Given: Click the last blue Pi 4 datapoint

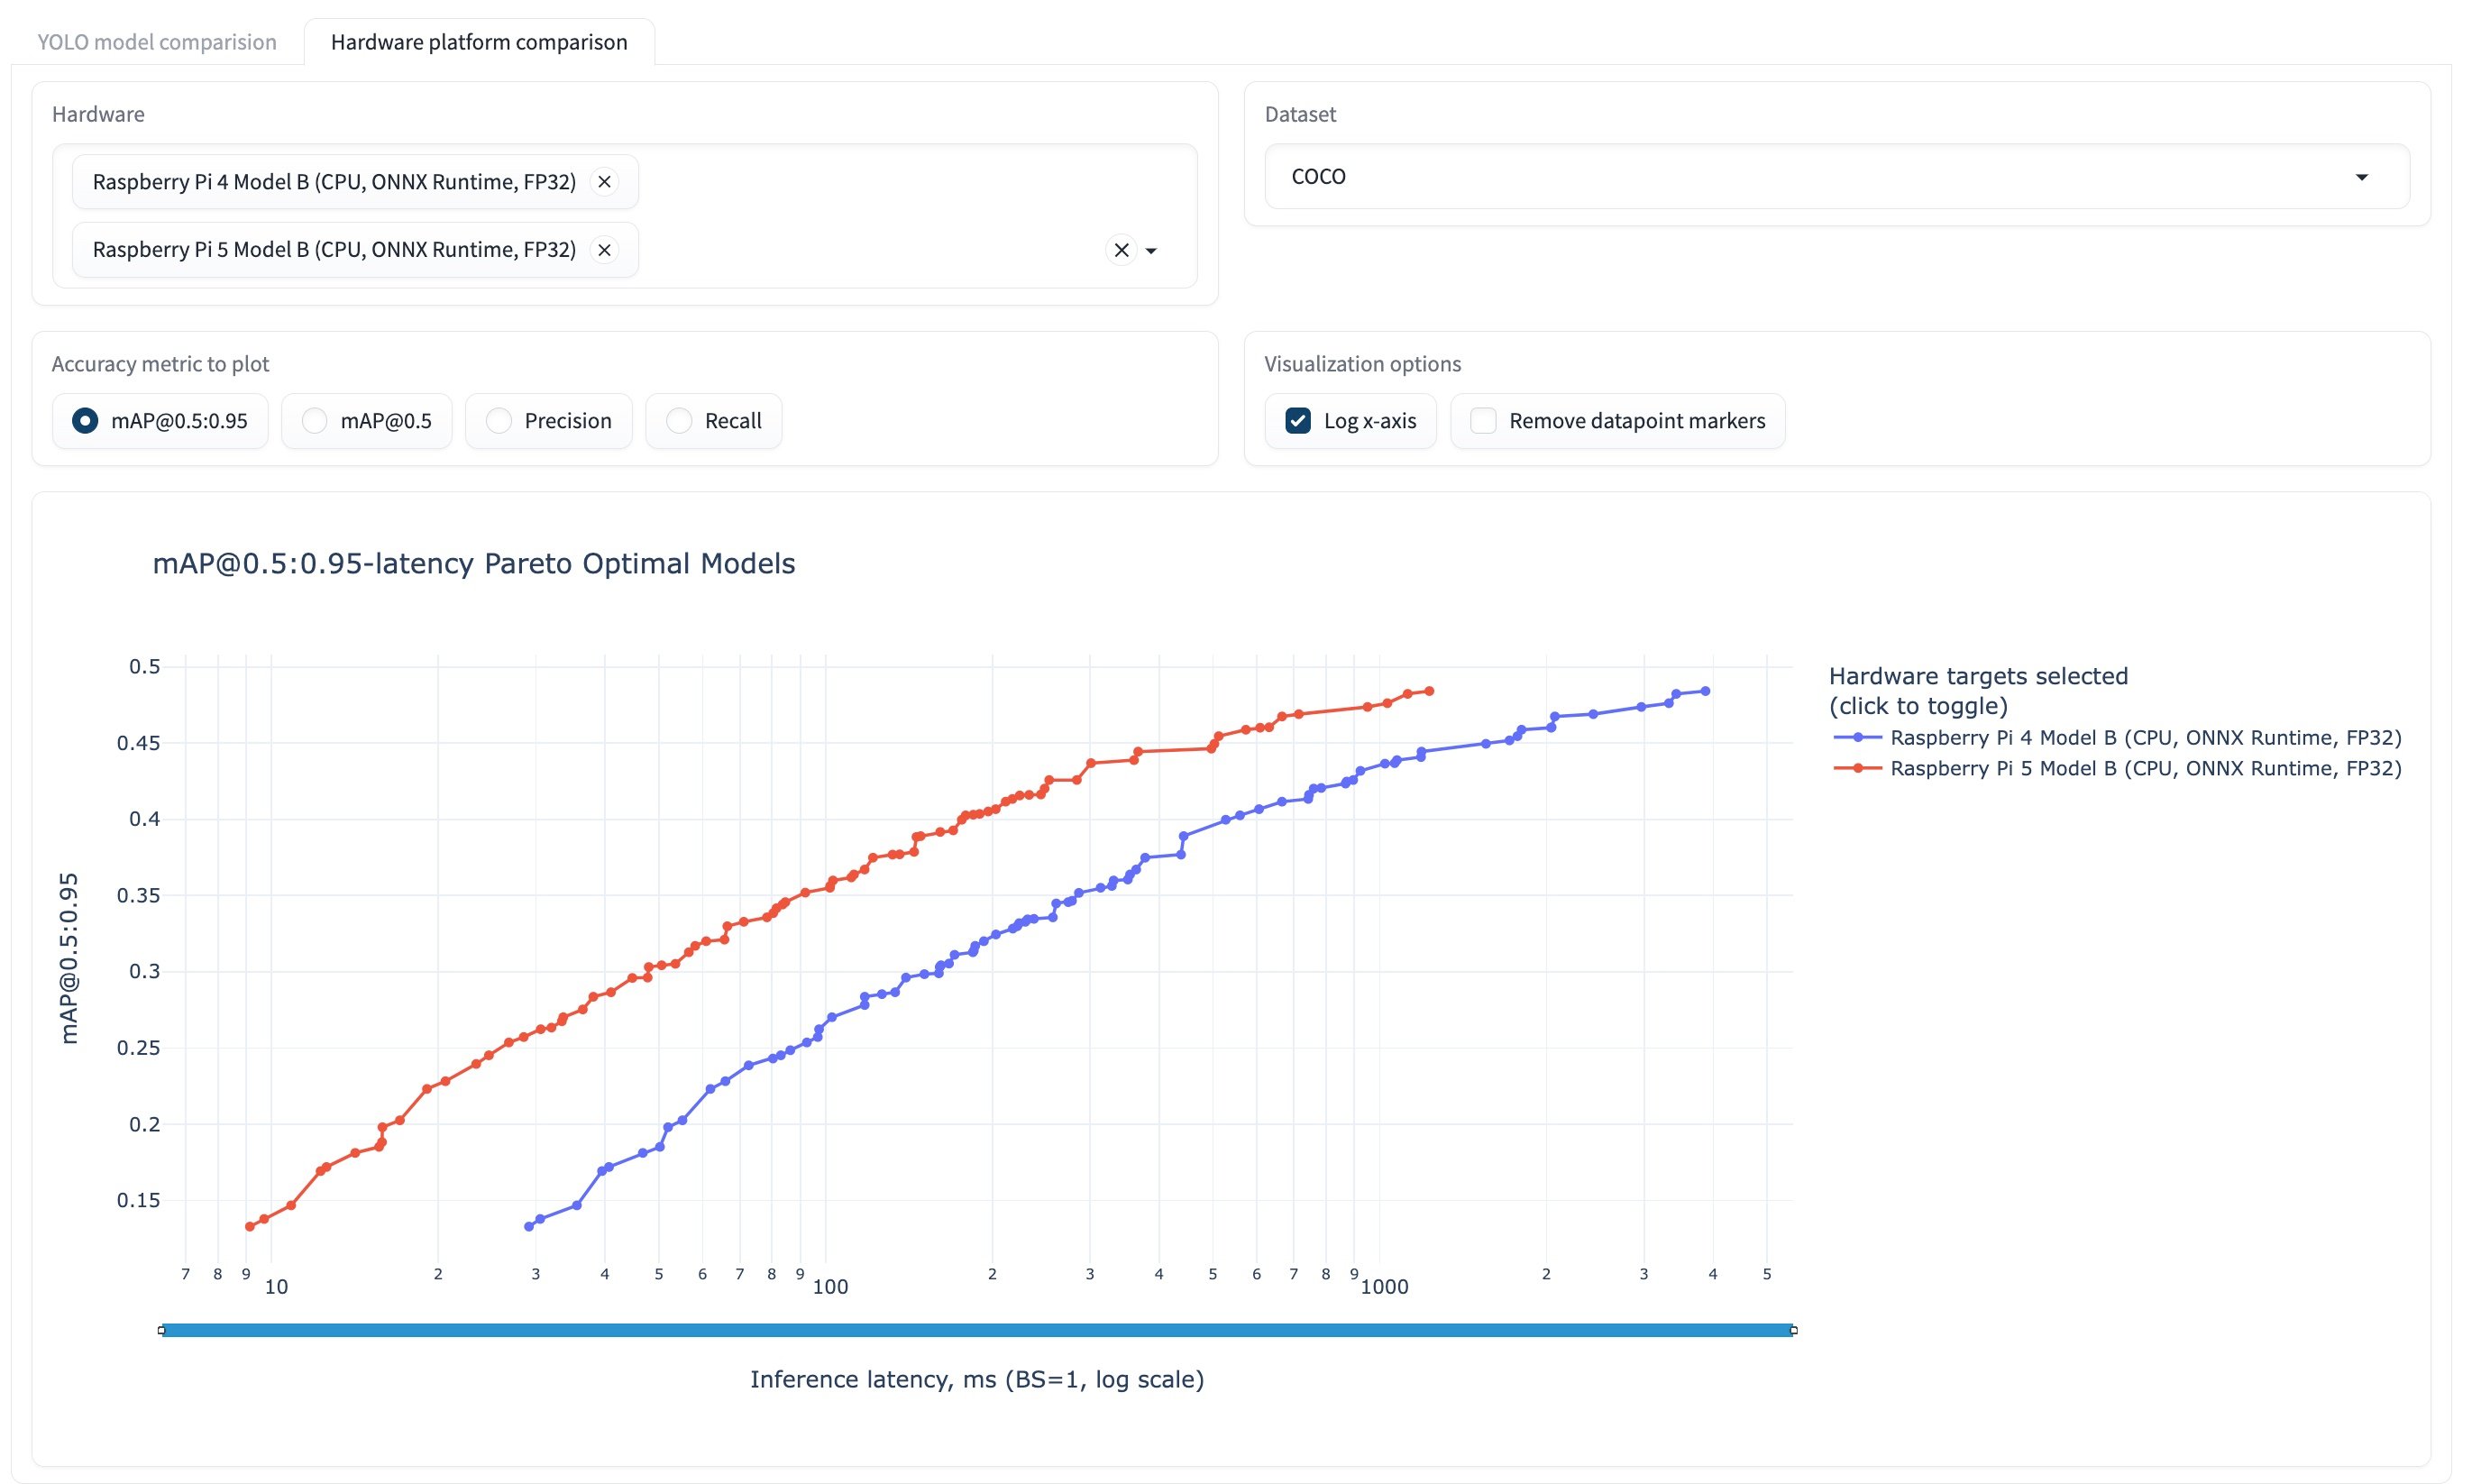Looking at the screenshot, I should pyautogui.click(x=1705, y=691).
